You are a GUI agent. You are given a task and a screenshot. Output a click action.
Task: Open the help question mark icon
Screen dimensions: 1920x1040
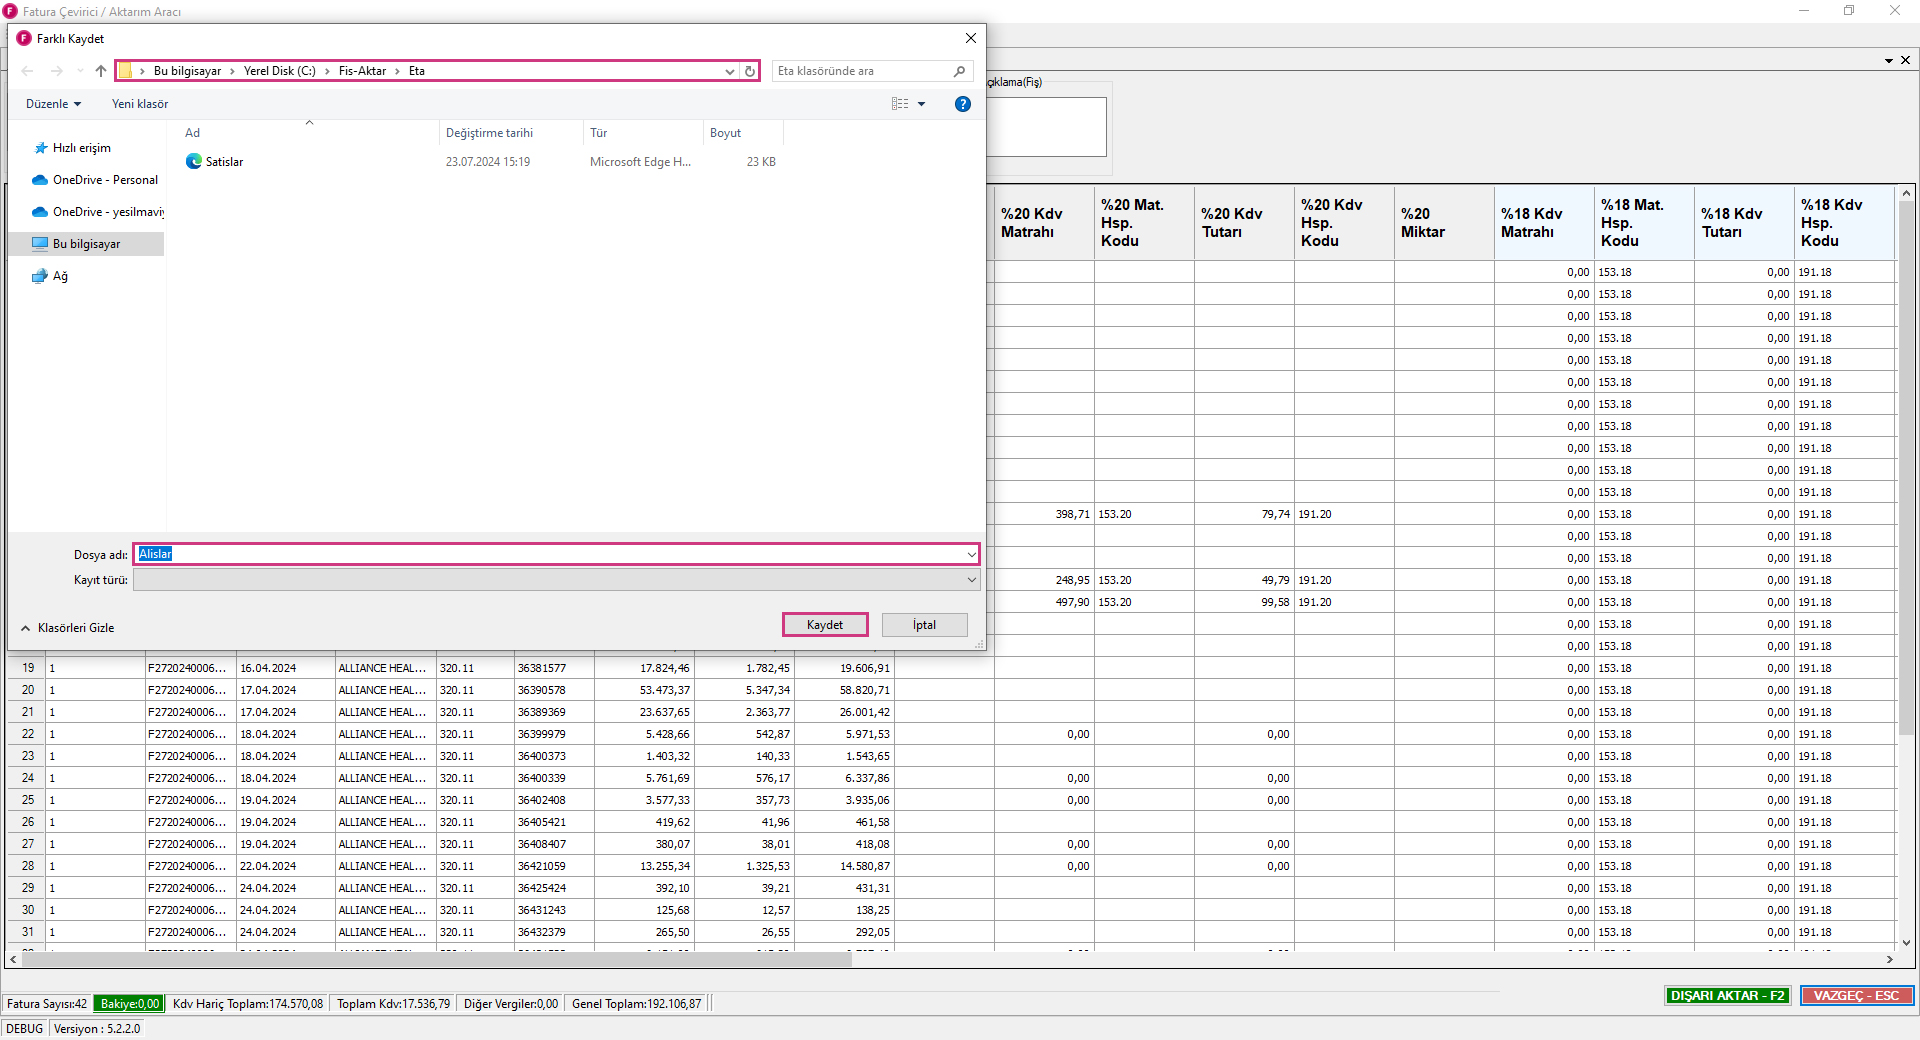click(962, 104)
